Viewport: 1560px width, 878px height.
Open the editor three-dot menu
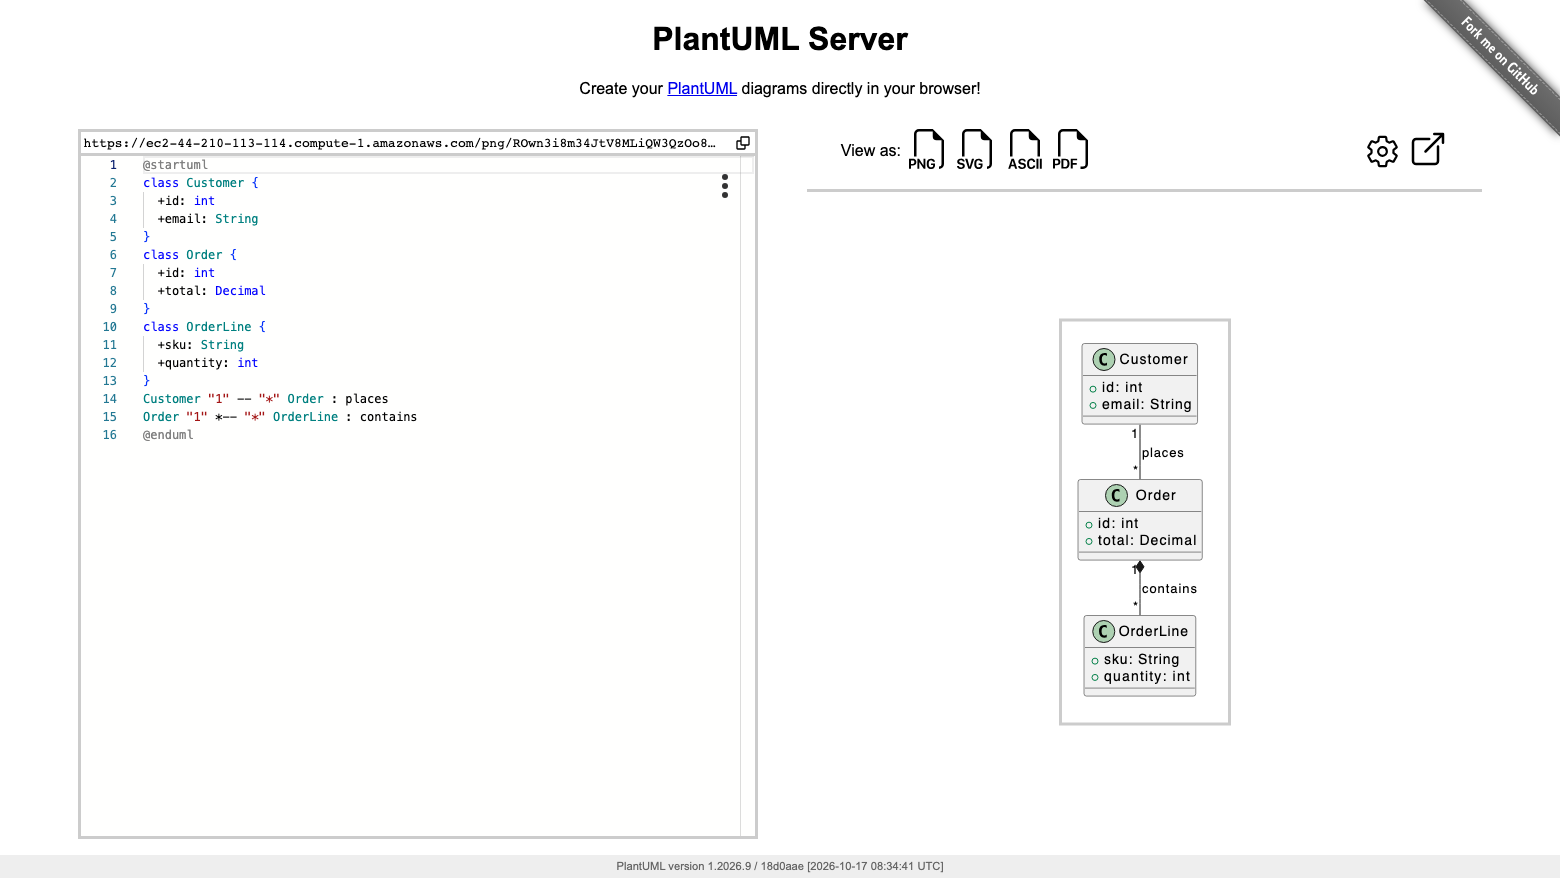coord(725,186)
